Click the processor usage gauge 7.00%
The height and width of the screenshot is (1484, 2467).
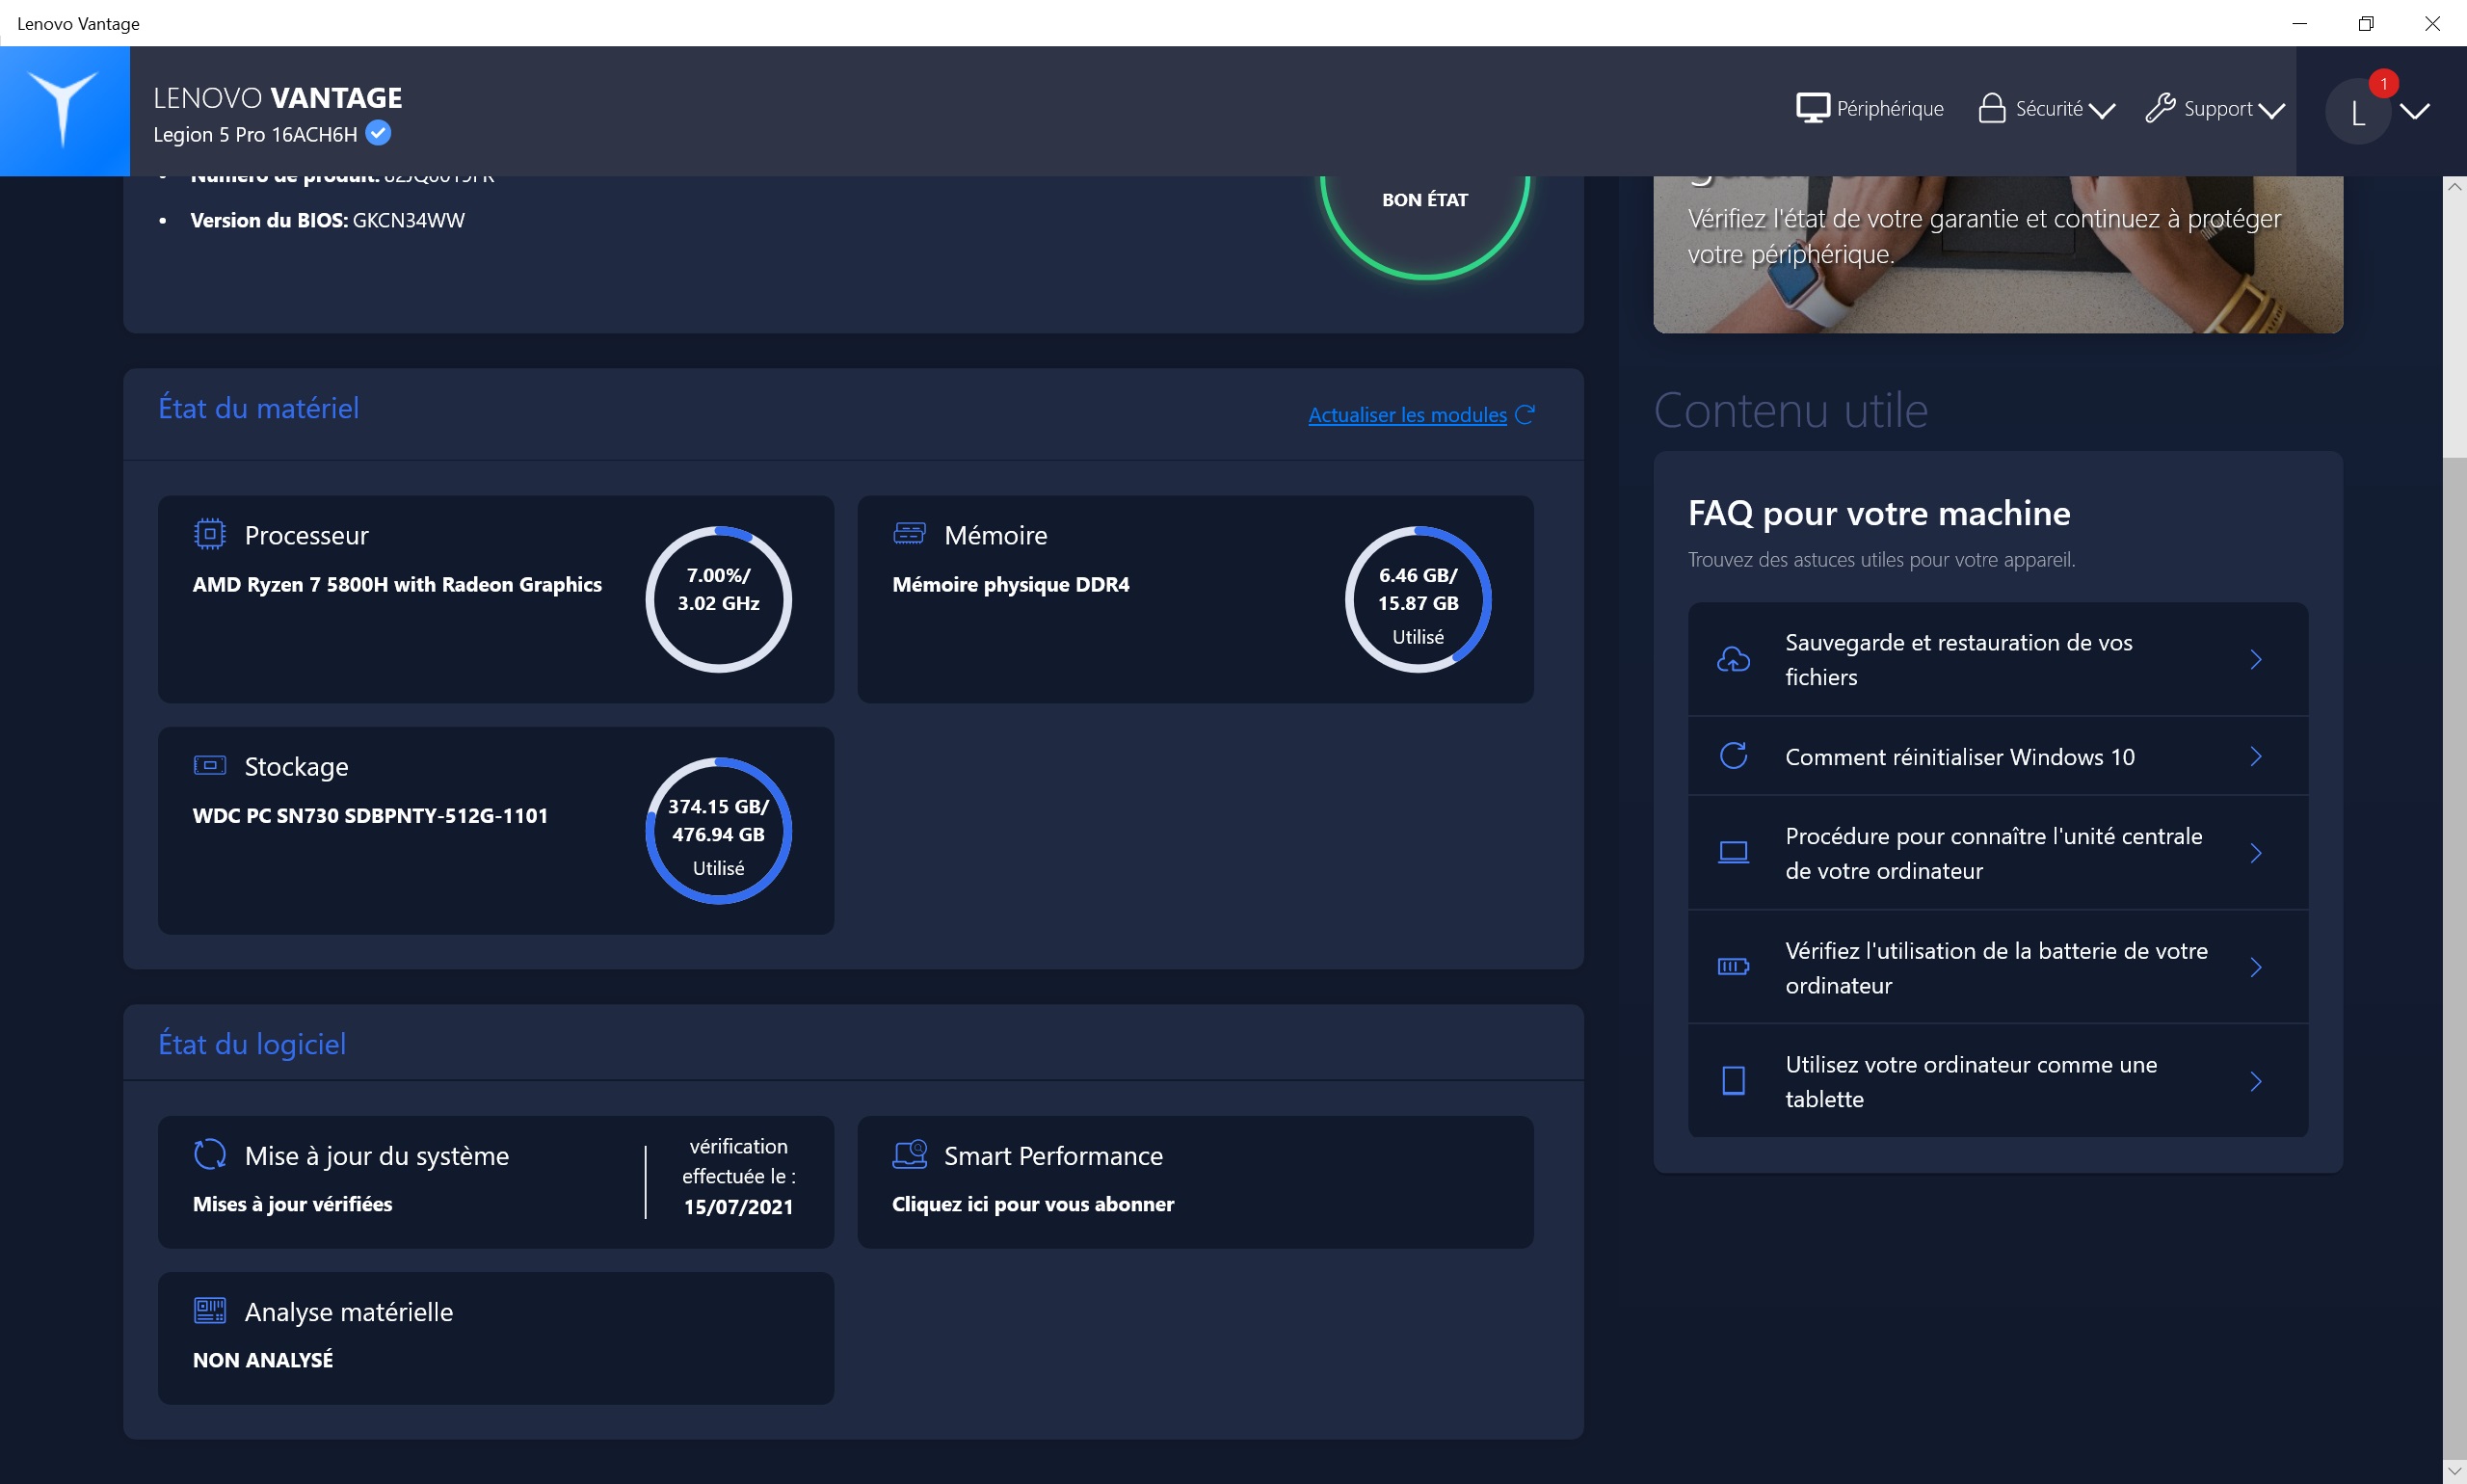(718, 599)
